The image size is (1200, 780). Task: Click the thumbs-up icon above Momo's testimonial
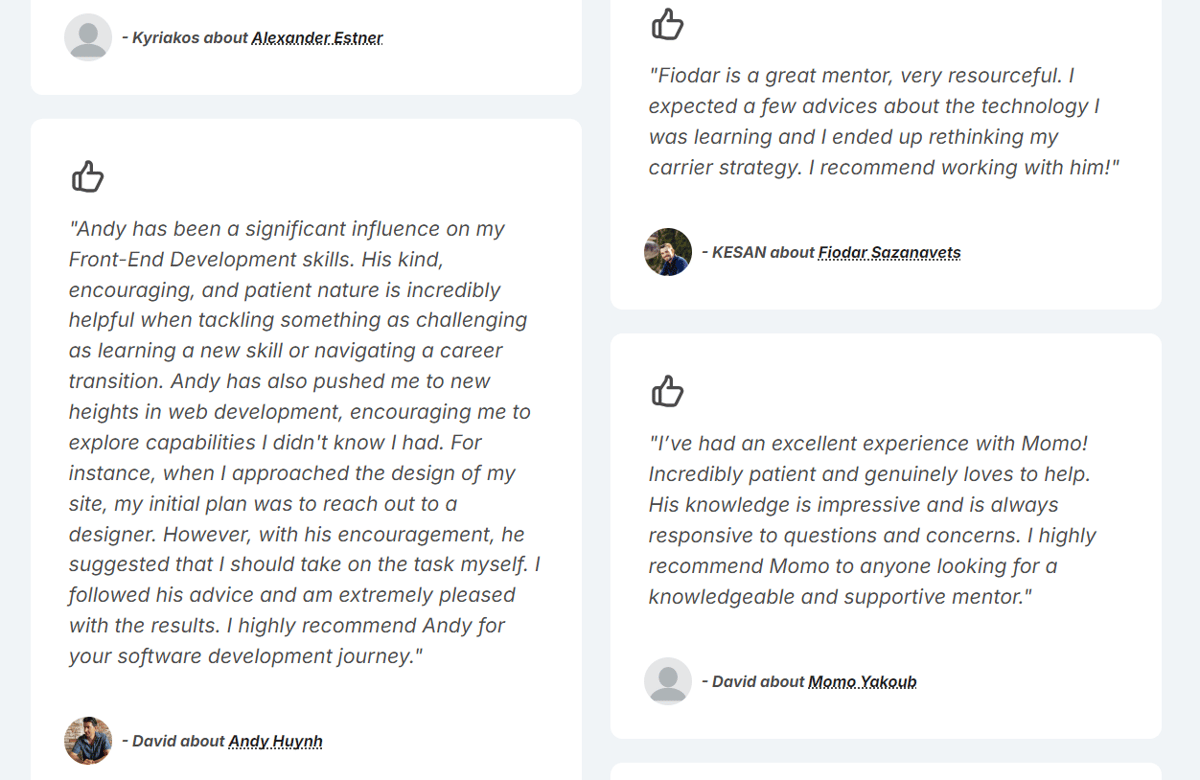tap(668, 391)
